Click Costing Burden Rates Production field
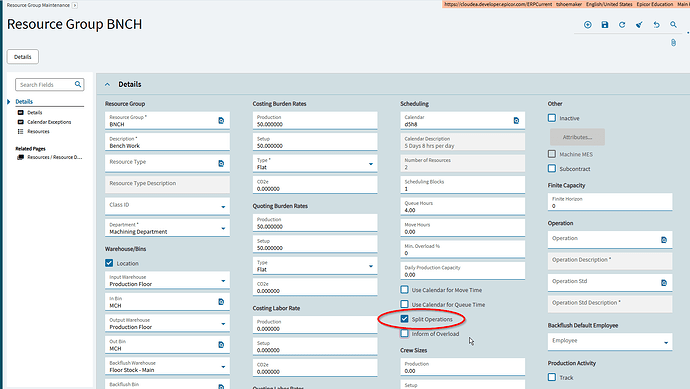 pyautogui.click(x=315, y=121)
